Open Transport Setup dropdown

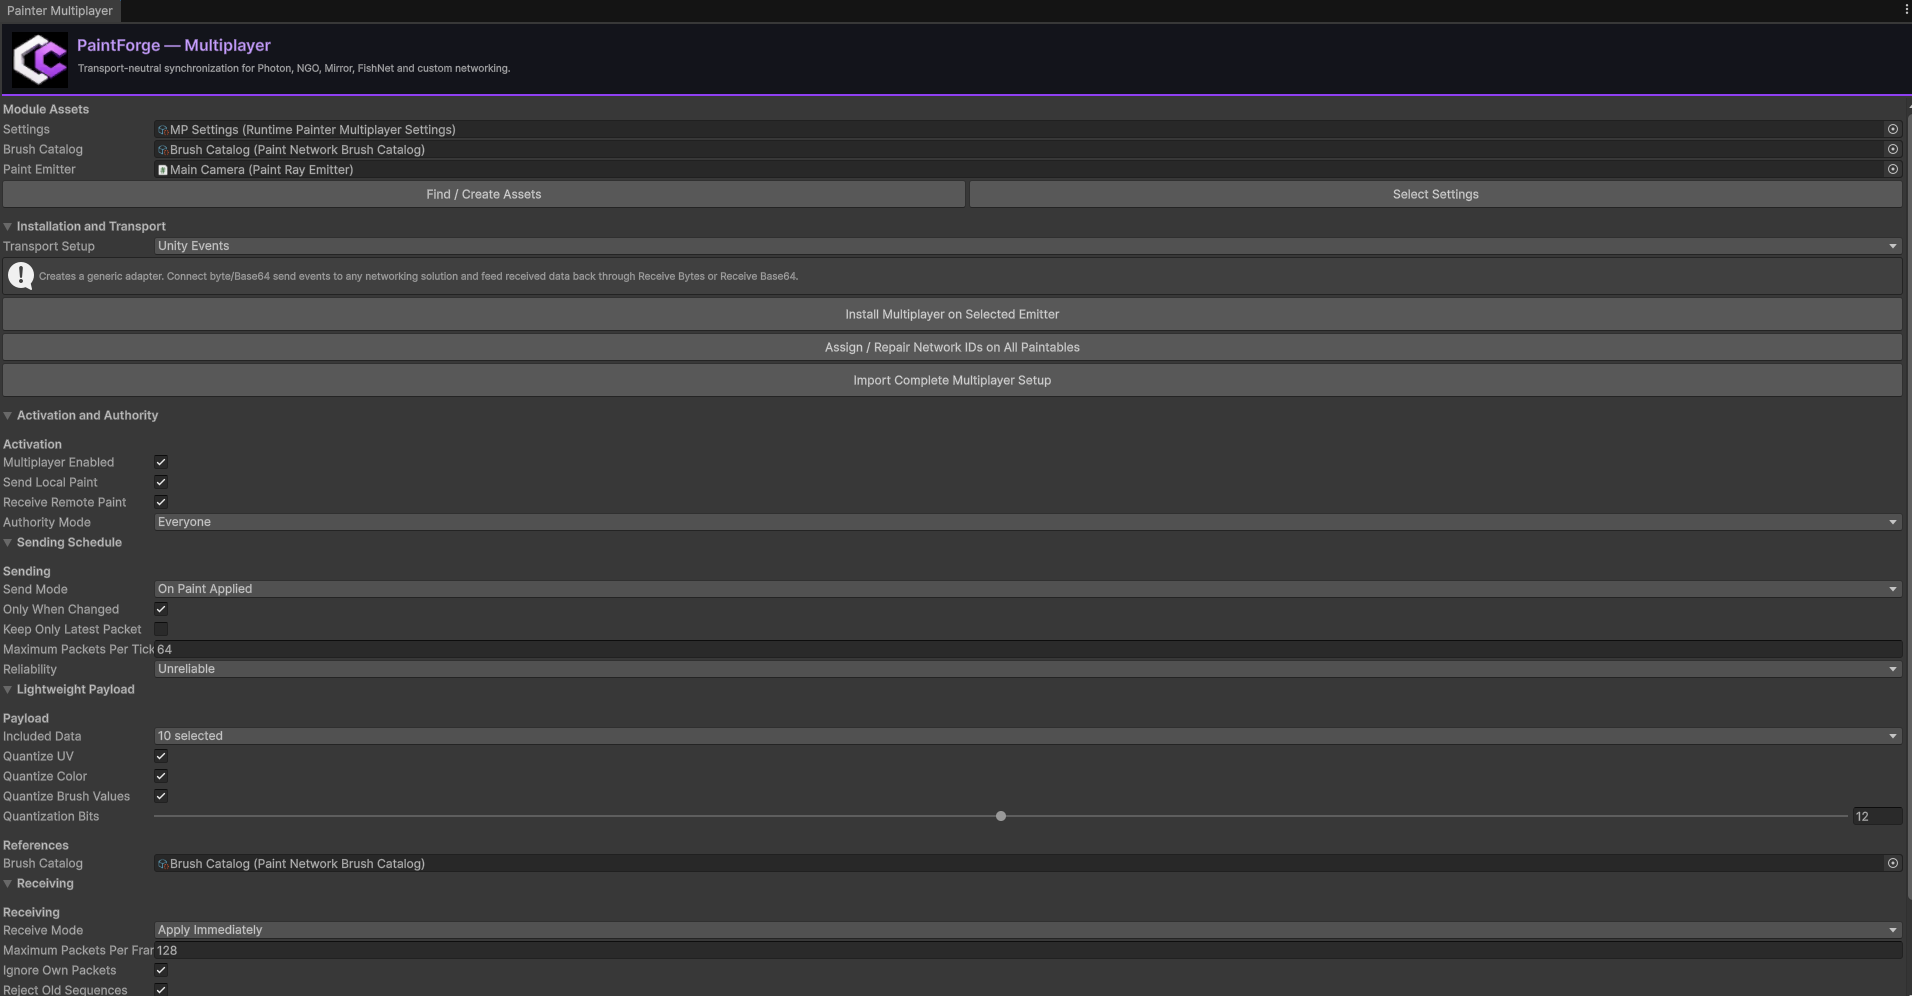[x=1028, y=246]
